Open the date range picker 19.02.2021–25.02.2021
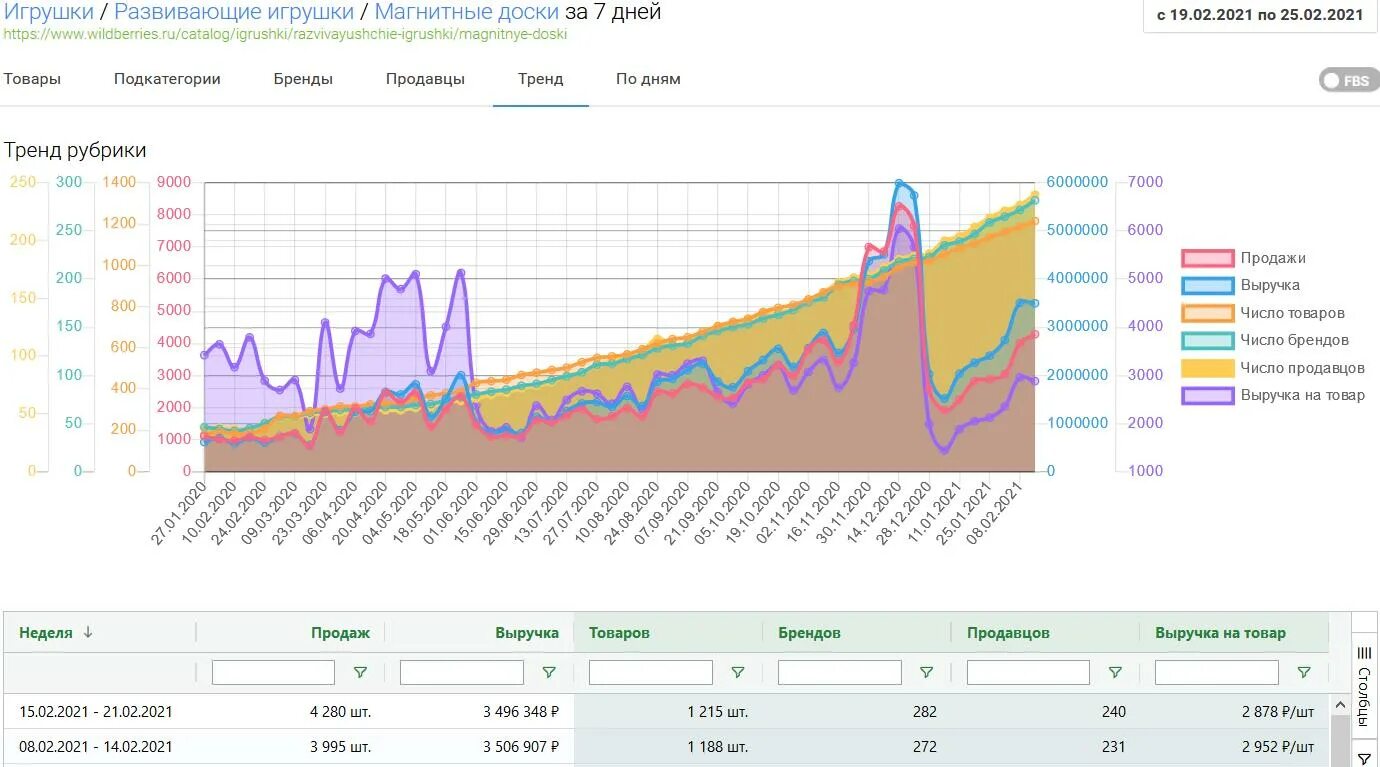This screenshot has width=1380, height=767. point(1260,15)
